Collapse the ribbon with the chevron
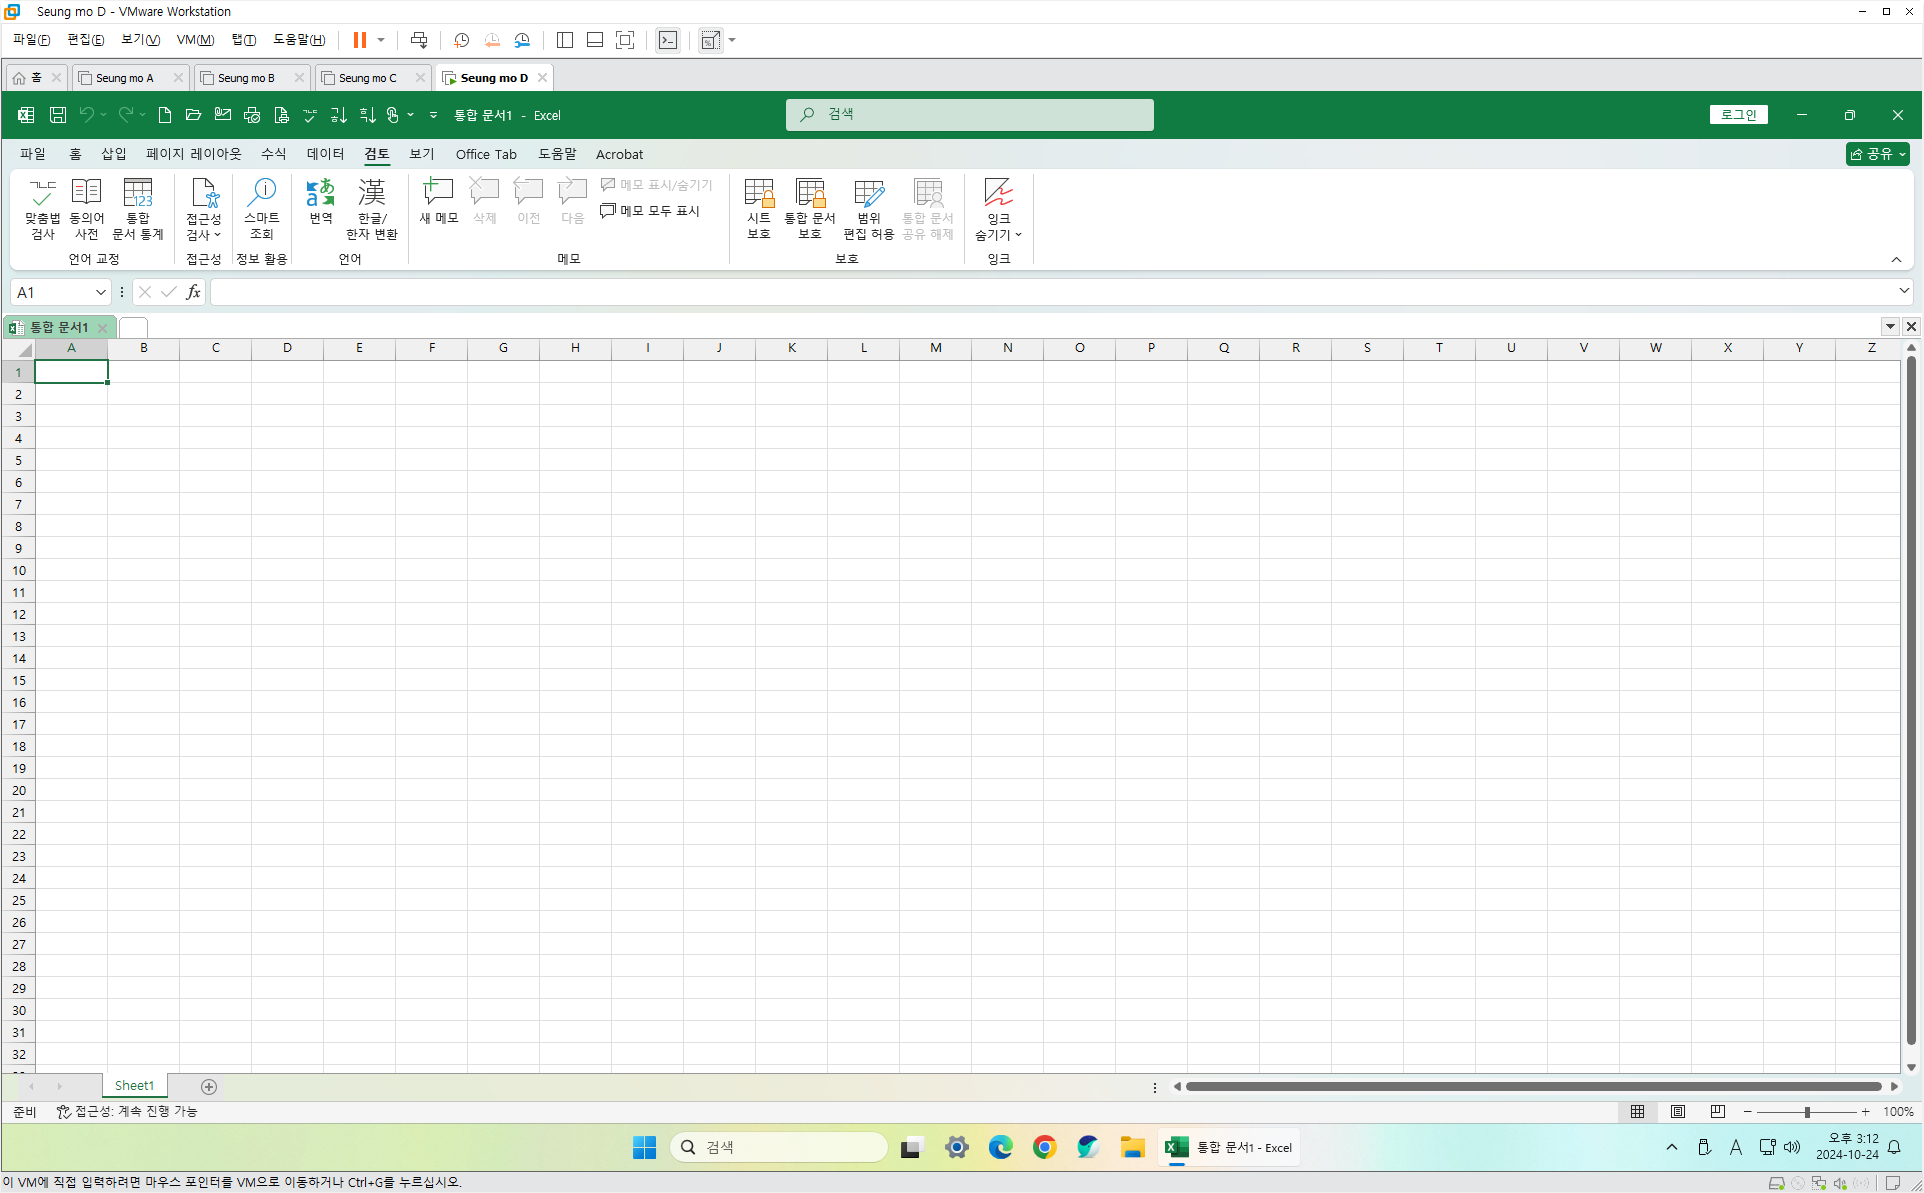 point(1896,260)
